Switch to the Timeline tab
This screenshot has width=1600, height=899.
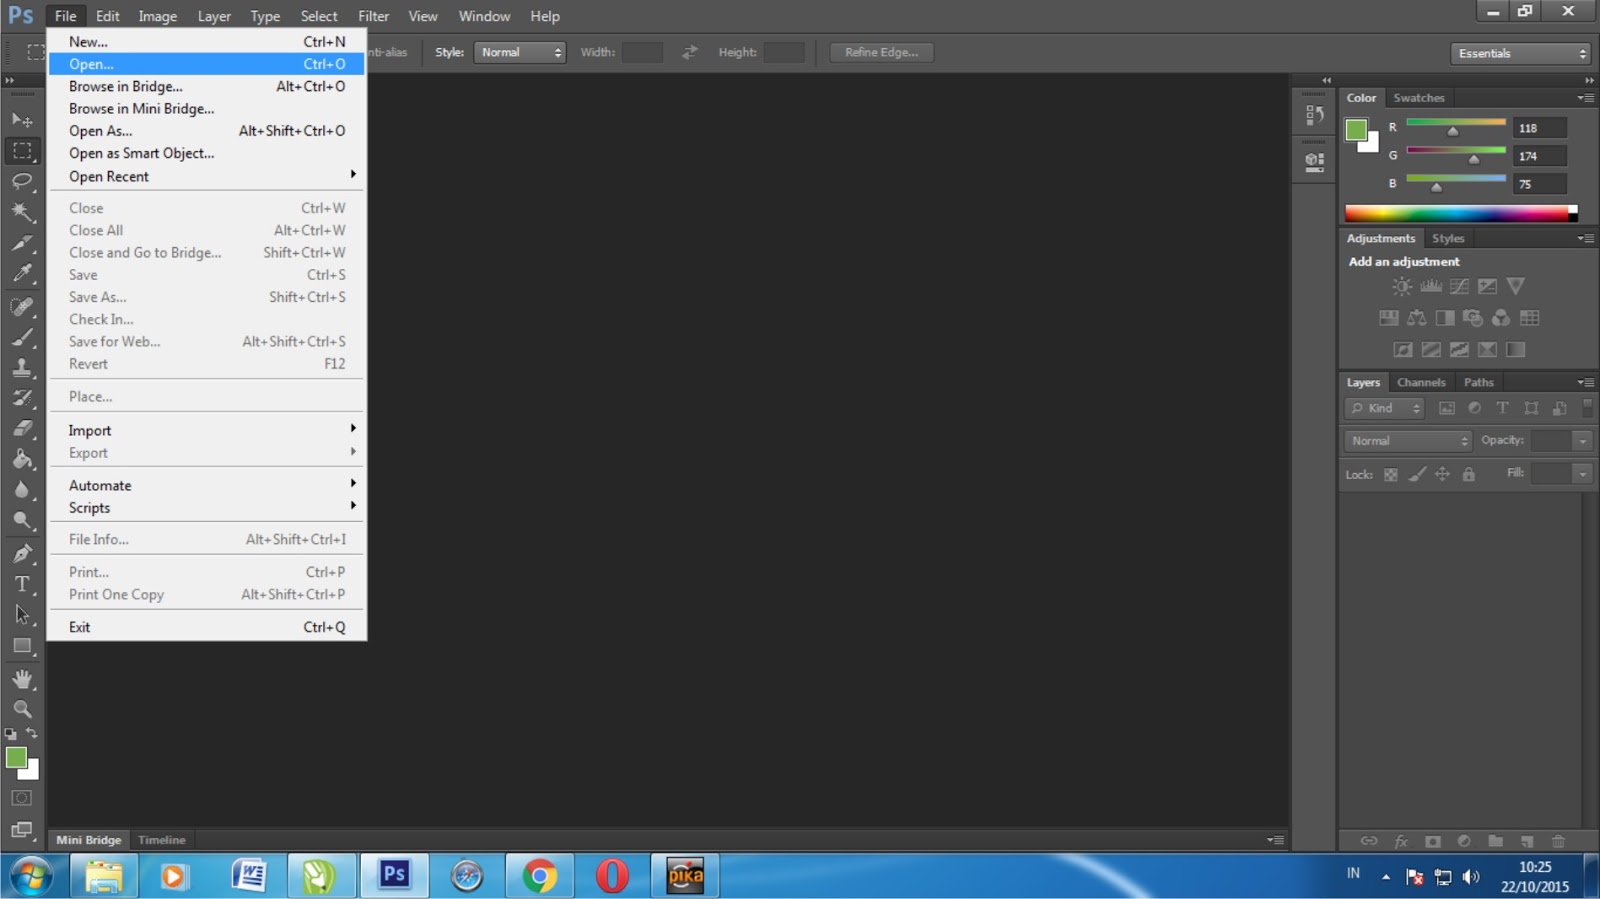pyautogui.click(x=162, y=840)
